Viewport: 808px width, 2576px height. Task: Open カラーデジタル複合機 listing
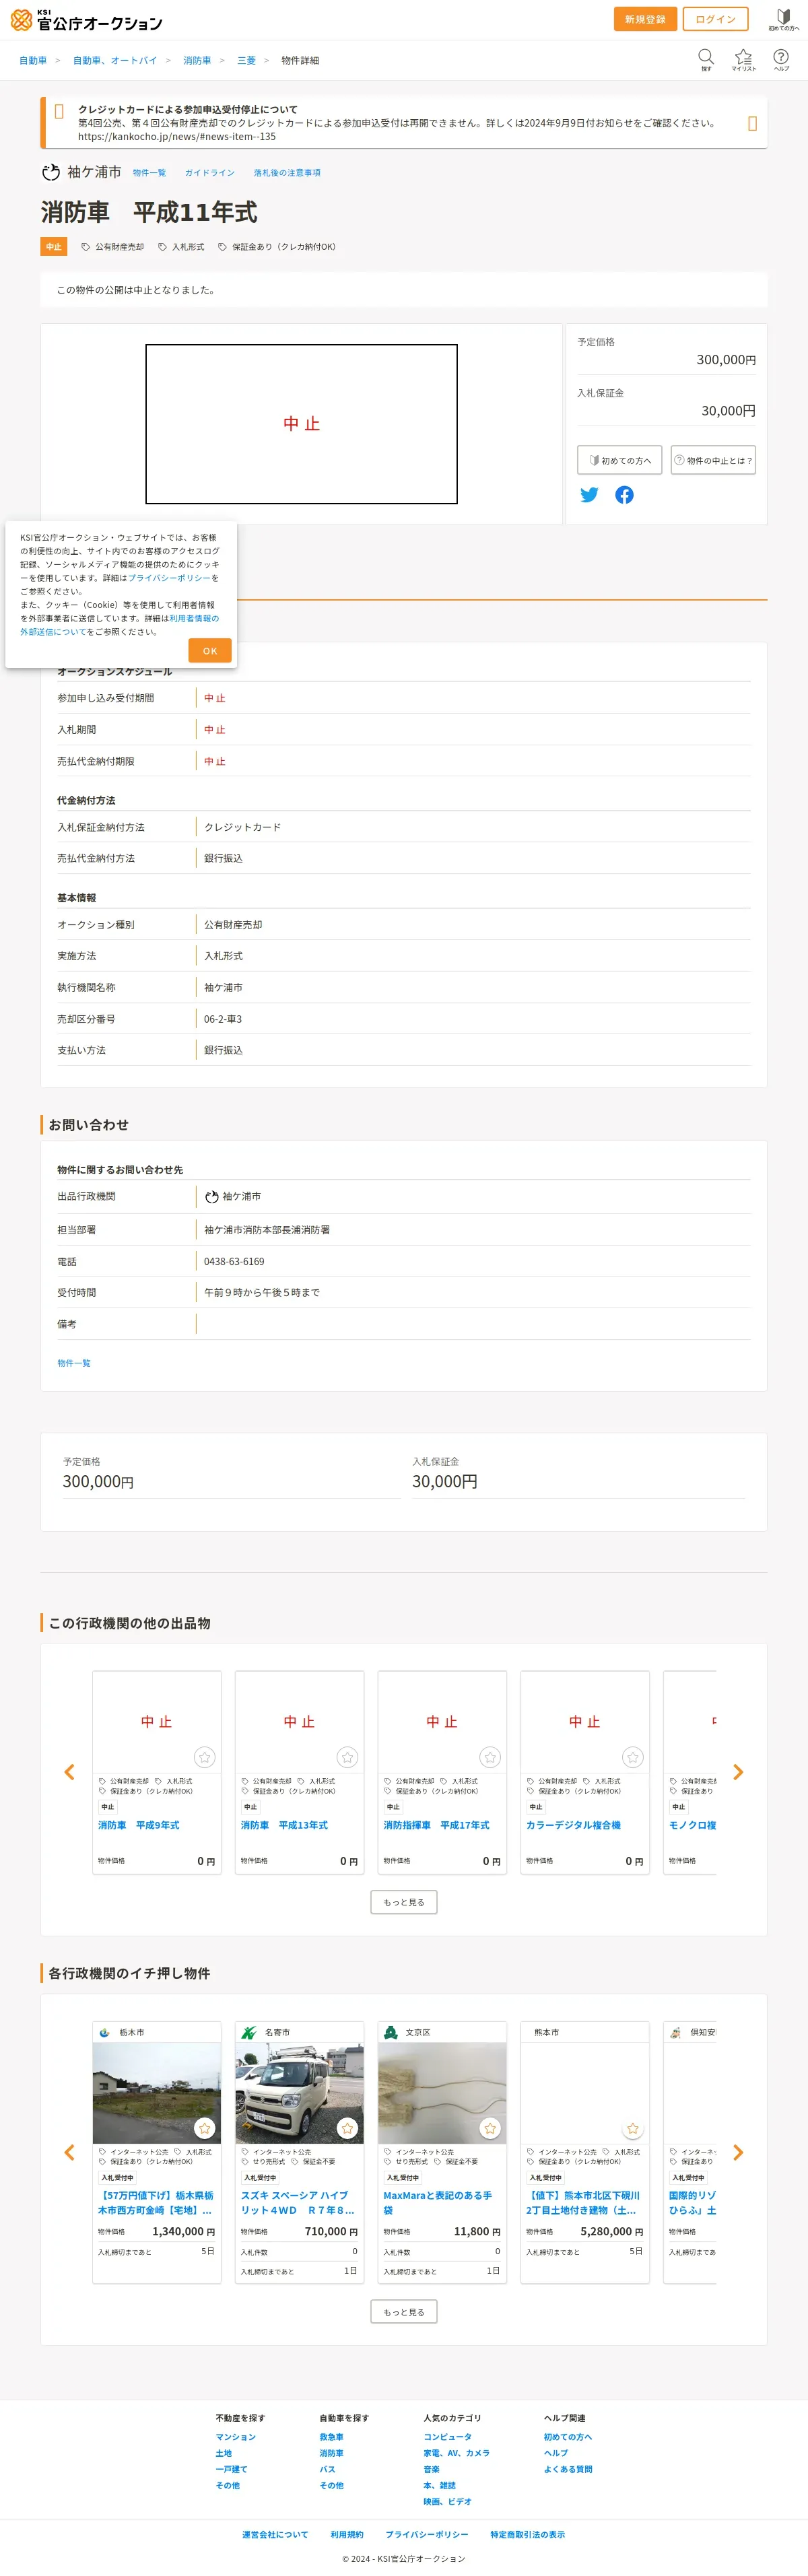[574, 1825]
